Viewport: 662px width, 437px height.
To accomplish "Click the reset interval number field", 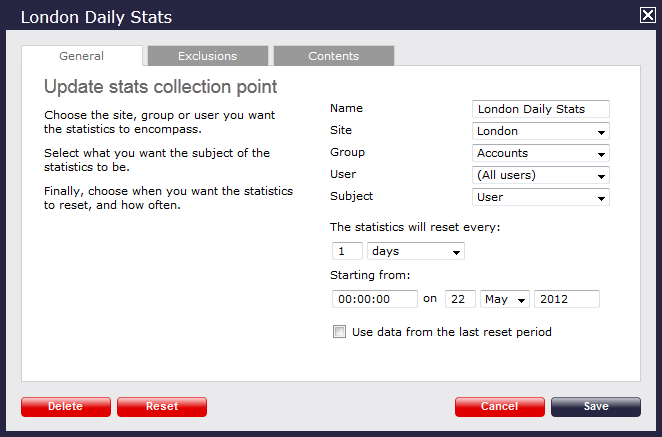I will 347,251.
